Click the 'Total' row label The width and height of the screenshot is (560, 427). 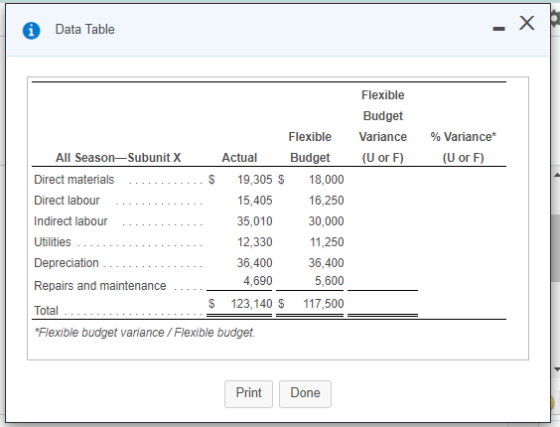point(46,310)
